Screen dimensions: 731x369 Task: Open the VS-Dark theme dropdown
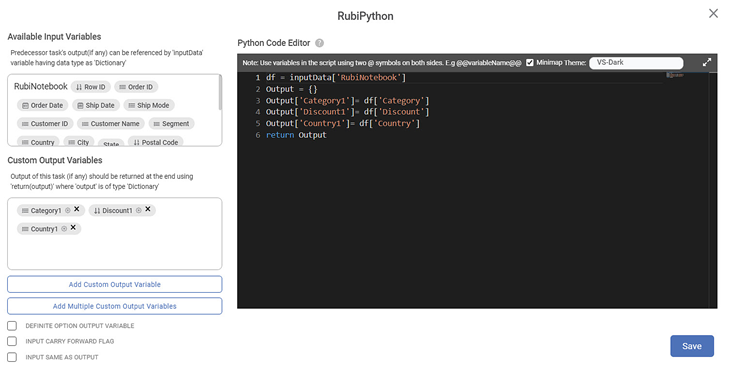(x=636, y=62)
